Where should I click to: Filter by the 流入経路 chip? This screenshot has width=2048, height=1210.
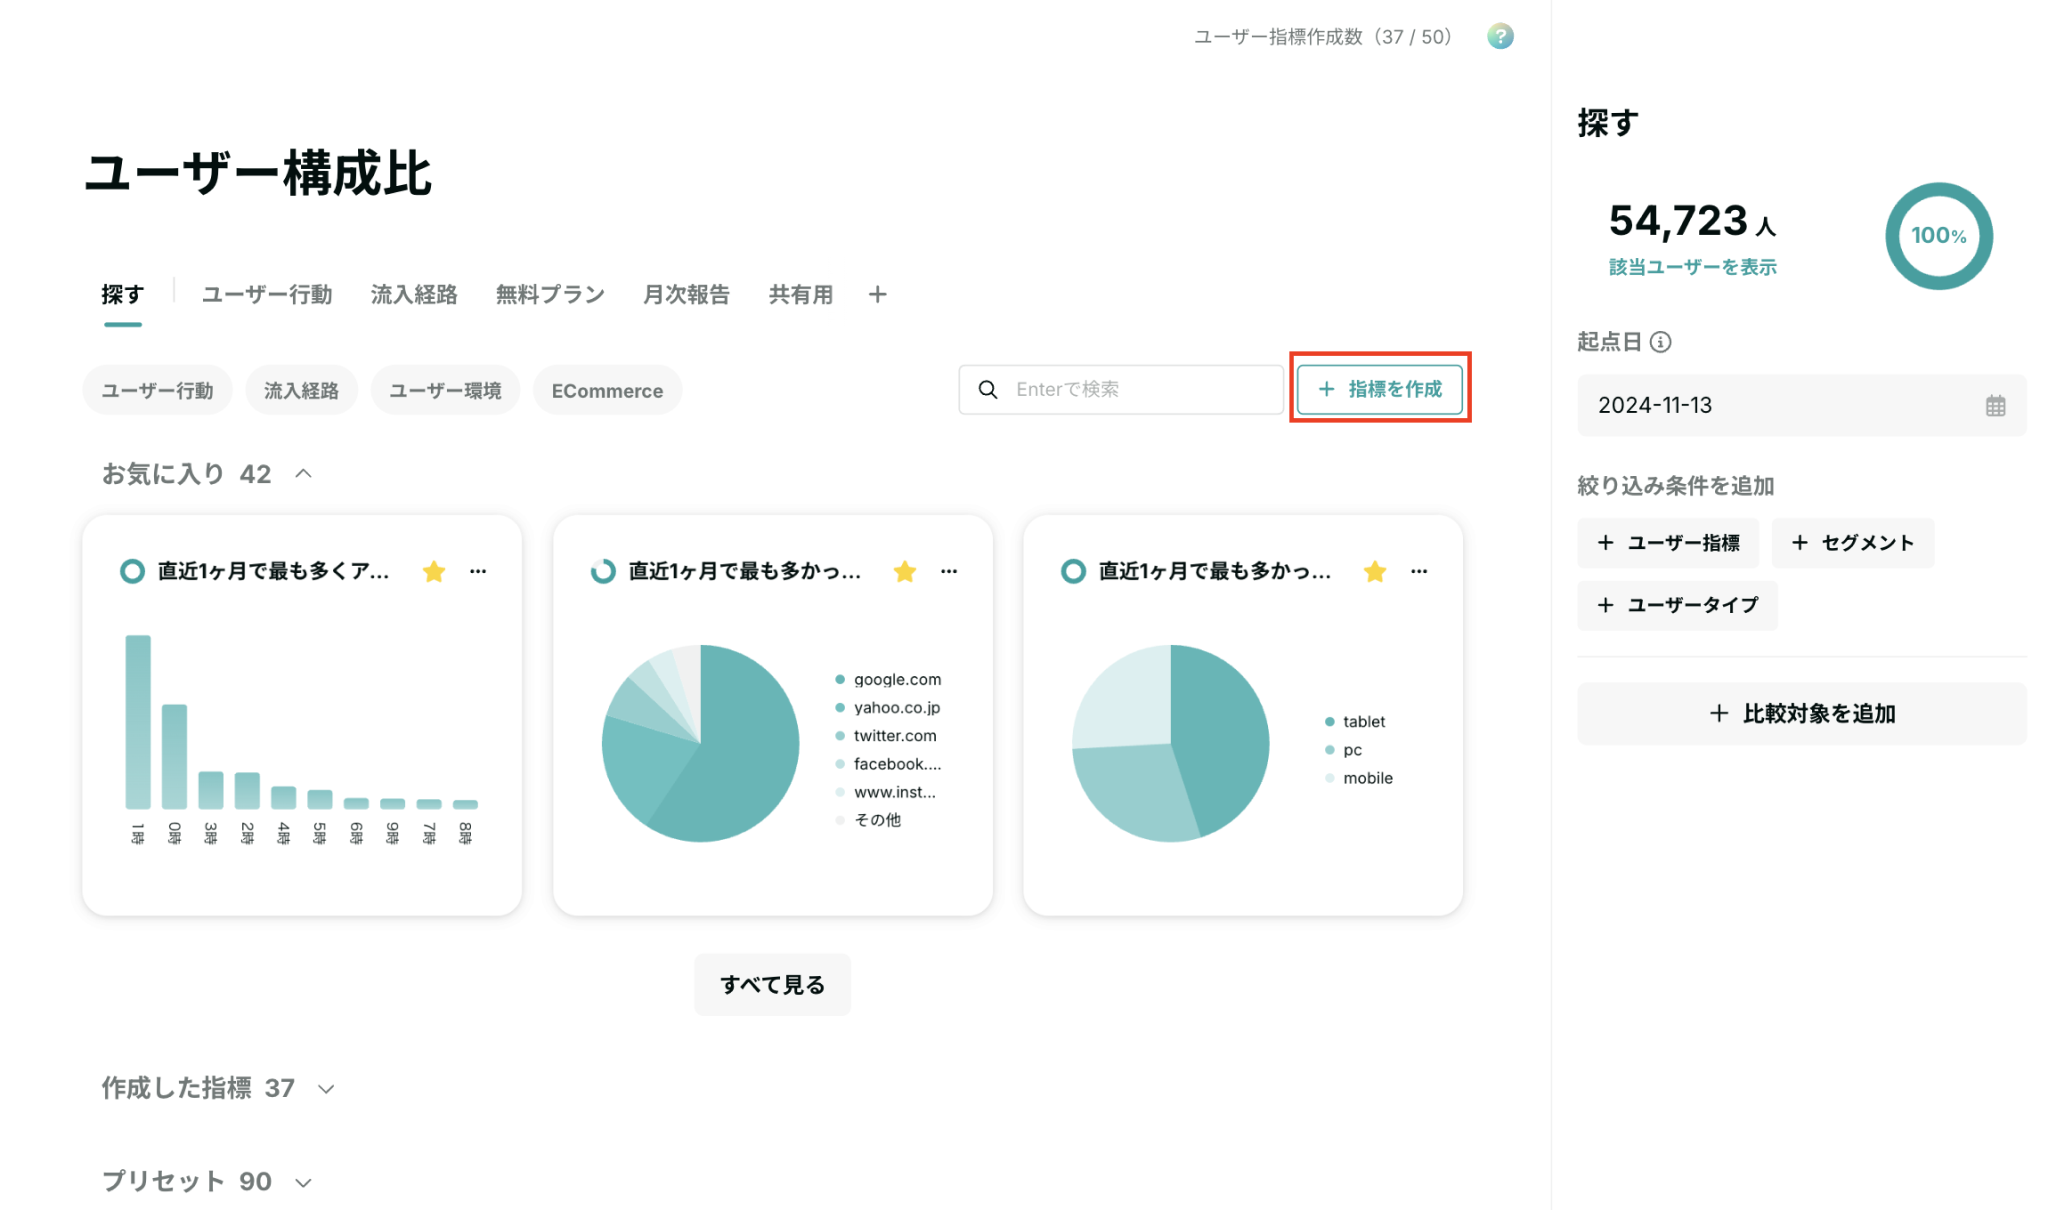click(x=301, y=390)
